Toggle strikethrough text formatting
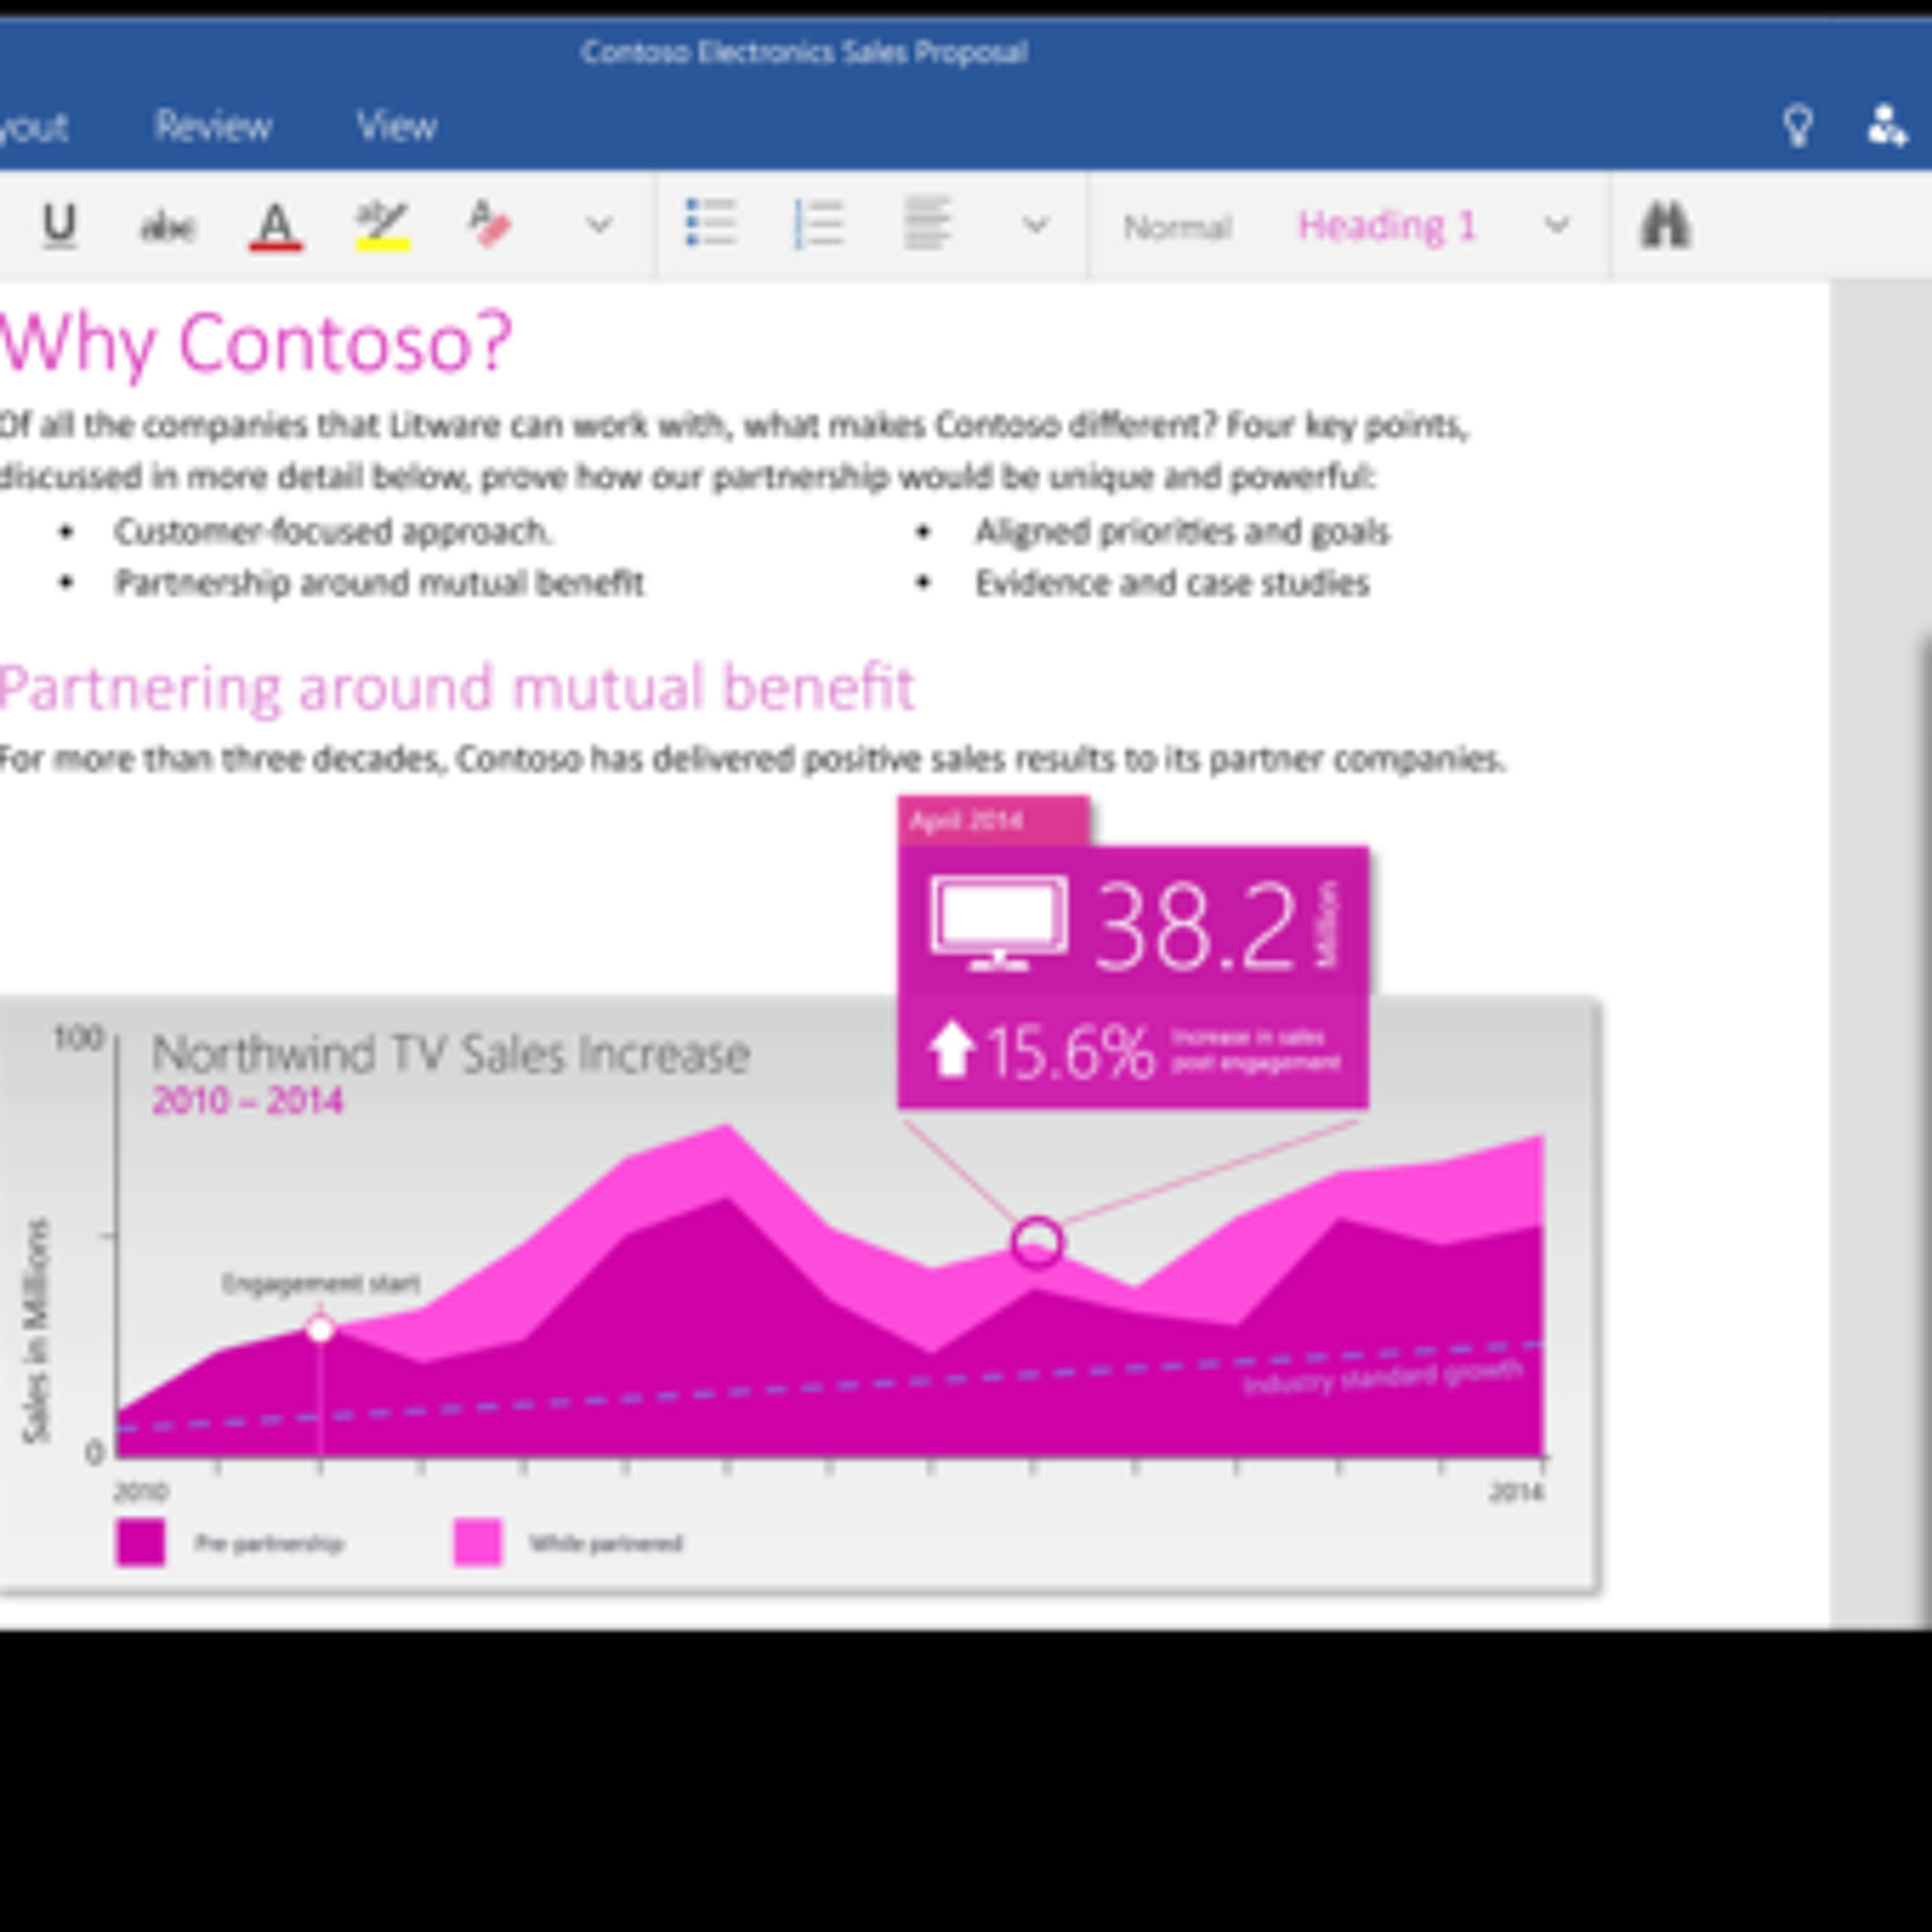Image resolution: width=1932 pixels, height=1932 pixels. (167, 227)
